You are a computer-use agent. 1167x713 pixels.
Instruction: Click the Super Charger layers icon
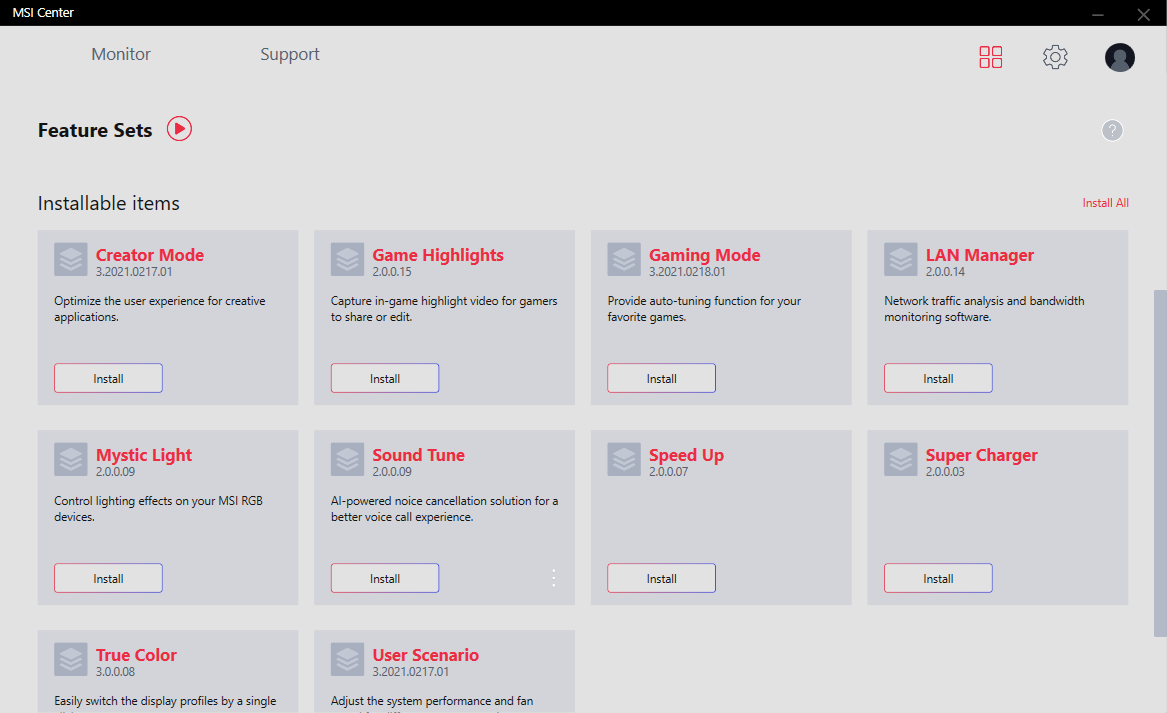[901, 460]
